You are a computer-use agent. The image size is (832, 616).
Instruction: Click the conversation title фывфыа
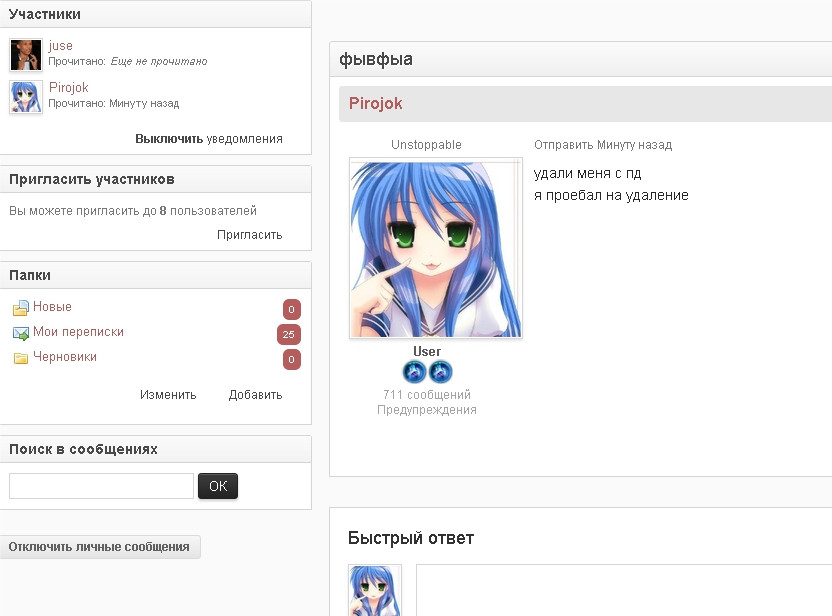click(x=376, y=59)
